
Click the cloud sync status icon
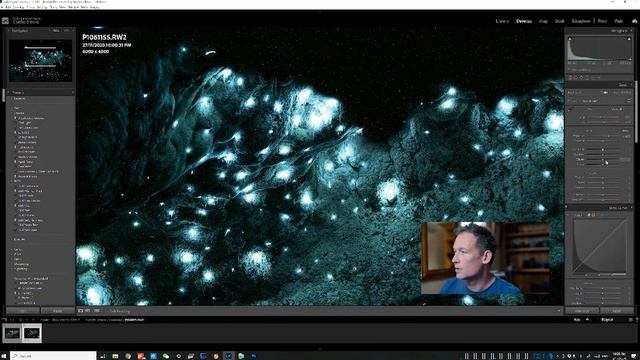[x=634, y=21]
